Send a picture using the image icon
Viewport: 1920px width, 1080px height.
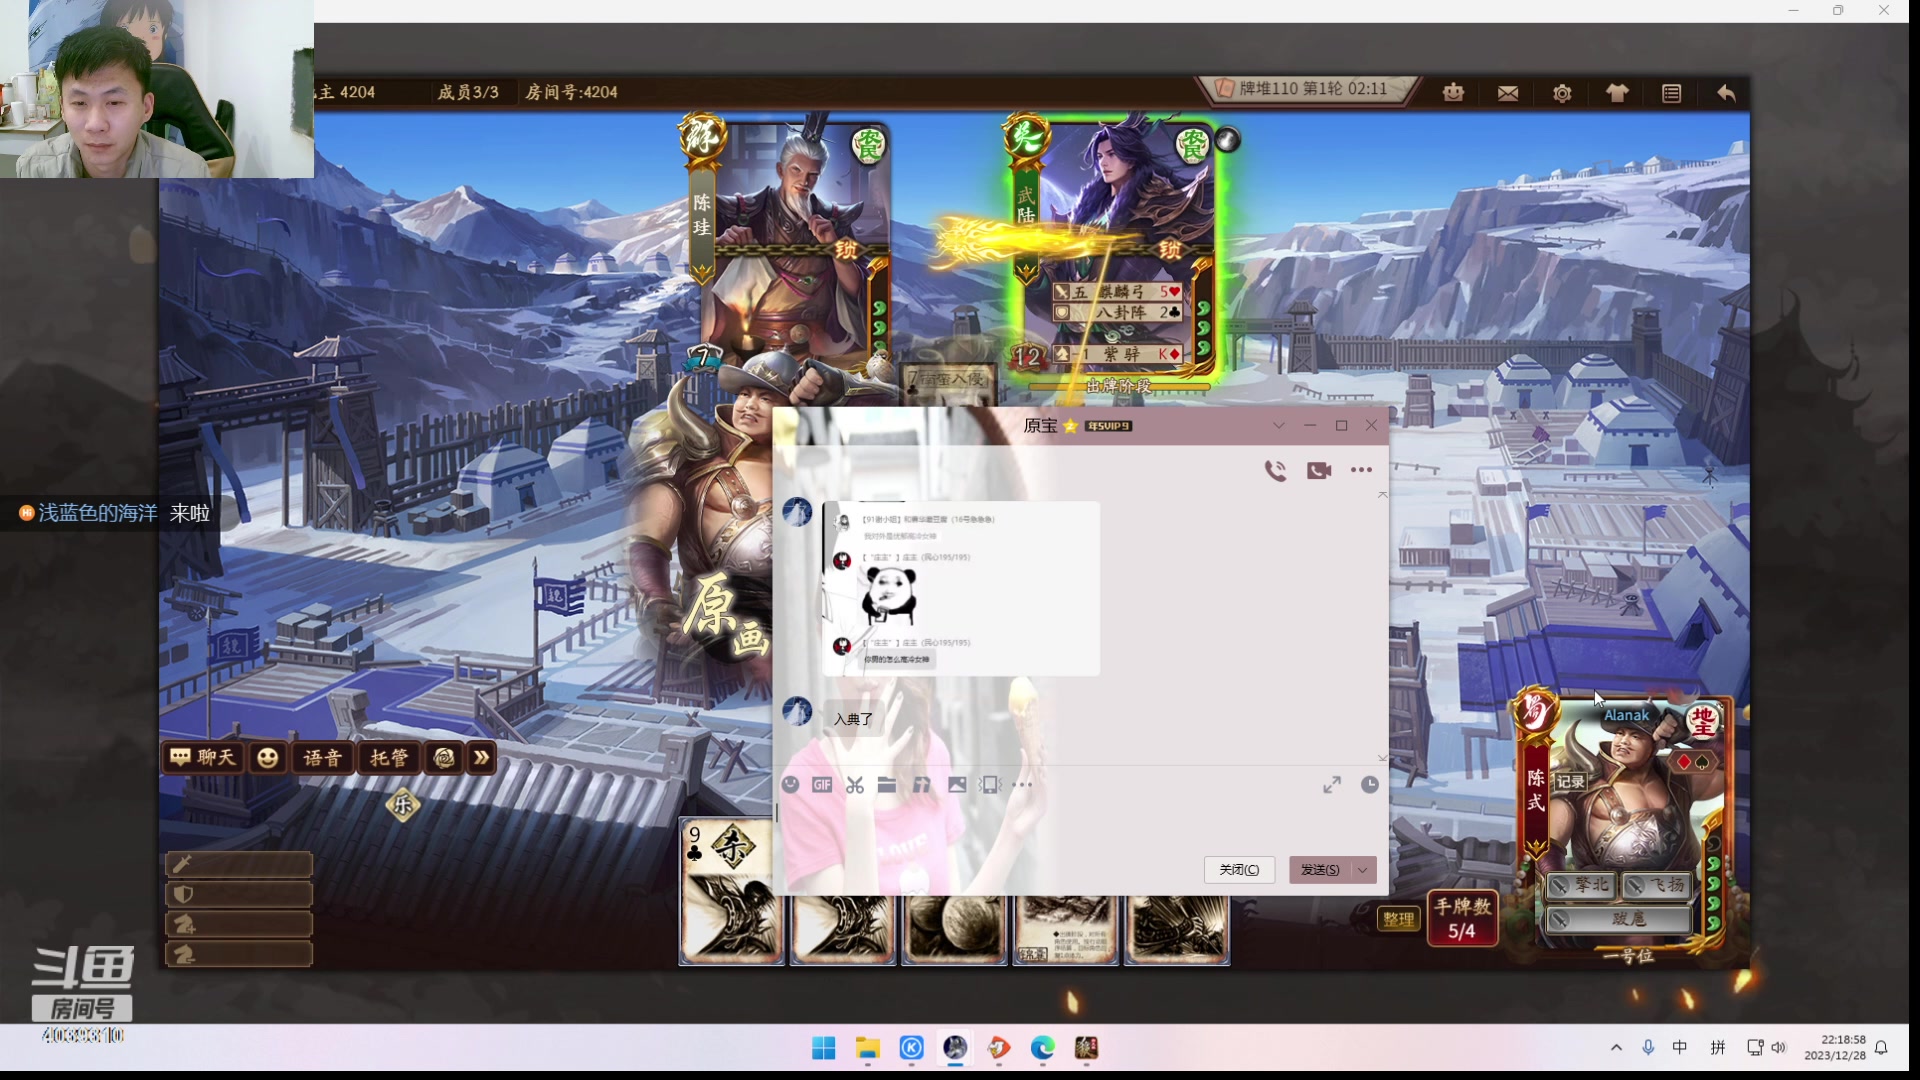pos(957,785)
